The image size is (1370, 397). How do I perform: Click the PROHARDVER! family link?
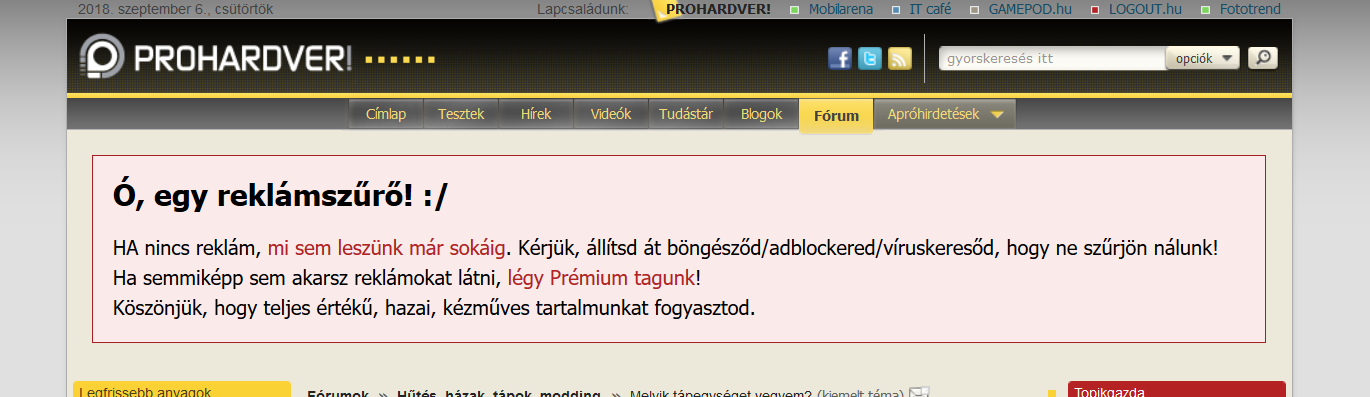pyautogui.click(x=718, y=9)
